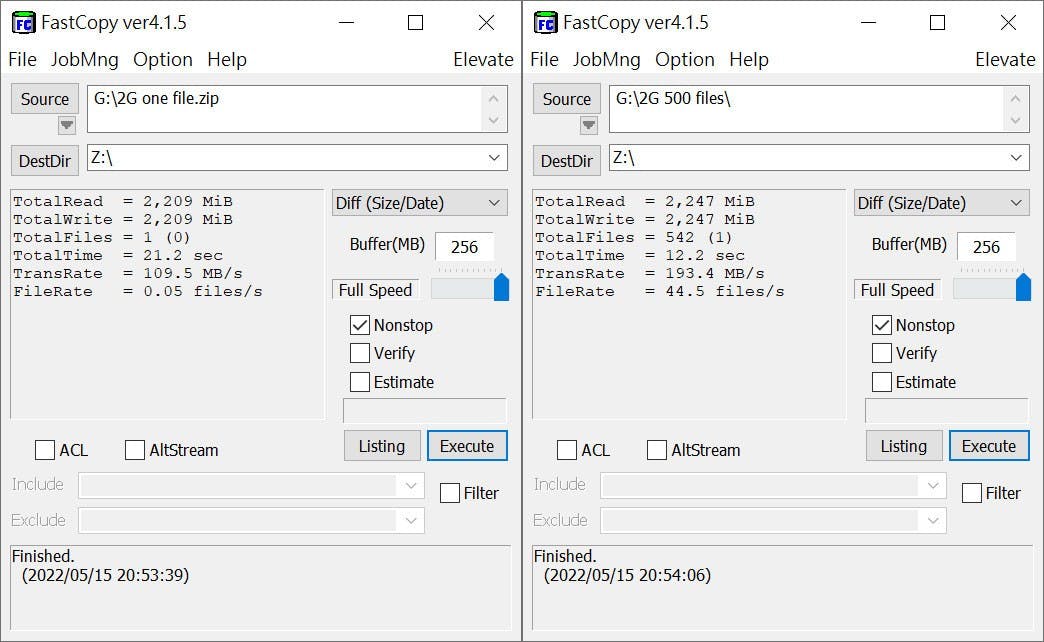The height and width of the screenshot is (642, 1044).
Task: Click 'Full Speed' label in the '2G 500 files' window
Action: pyautogui.click(x=897, y=290)
